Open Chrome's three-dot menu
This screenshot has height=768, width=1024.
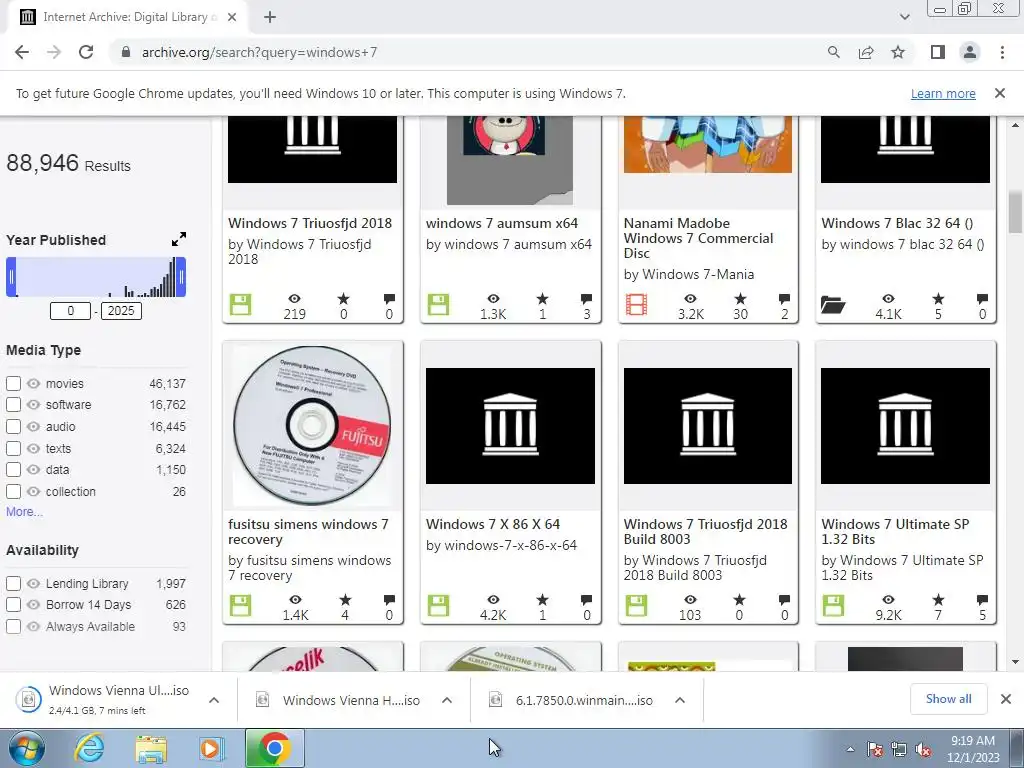(1002, 52)
